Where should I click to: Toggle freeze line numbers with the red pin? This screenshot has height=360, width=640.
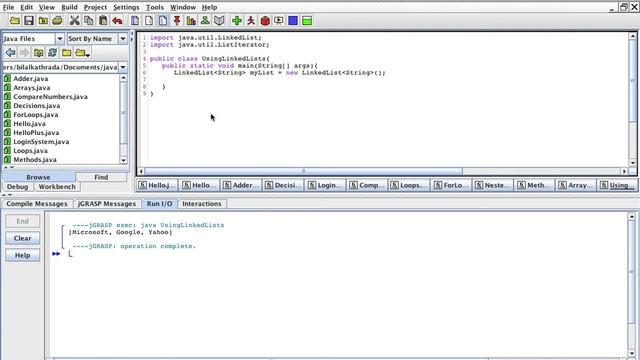pyautogui.click(x=177, y=20)
